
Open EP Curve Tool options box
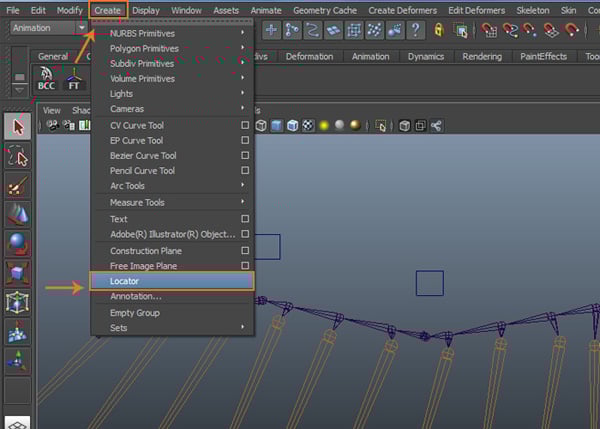point(245,140)
